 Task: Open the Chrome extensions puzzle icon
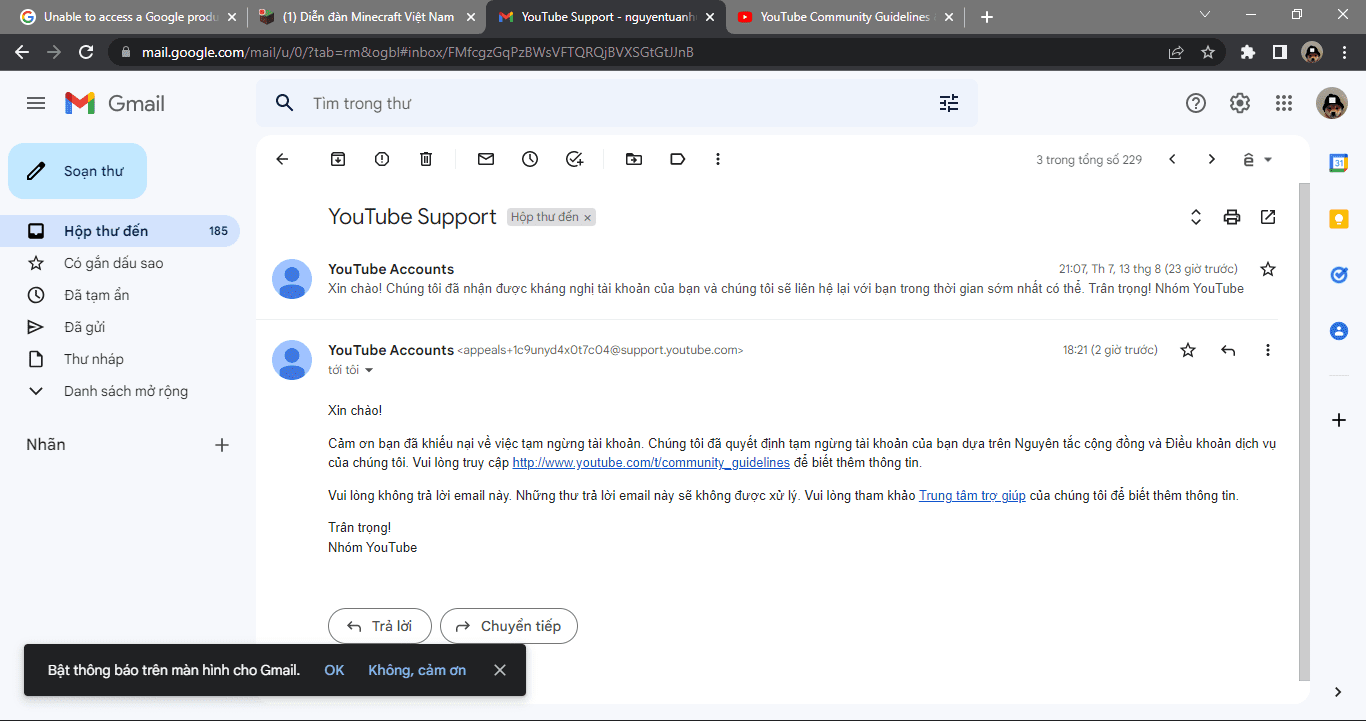pyautogui.click(x=1247, y=52)
